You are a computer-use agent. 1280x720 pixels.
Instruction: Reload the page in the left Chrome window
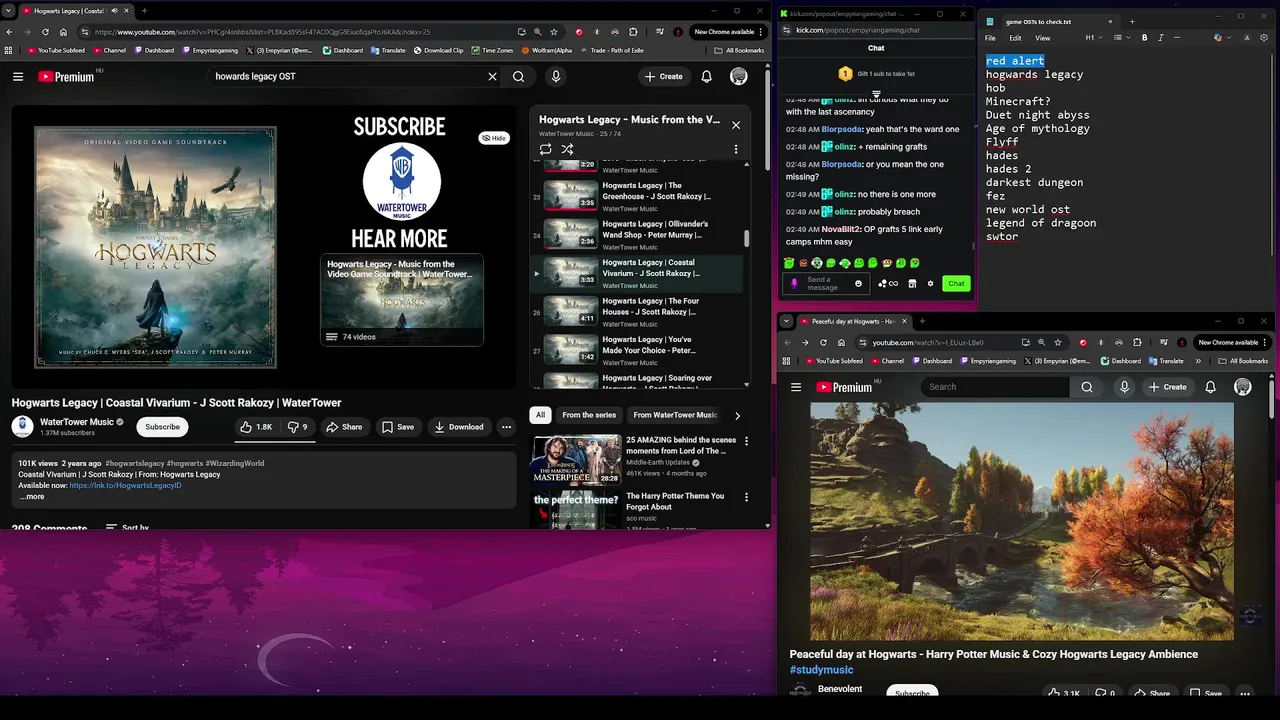coord(45,32)
